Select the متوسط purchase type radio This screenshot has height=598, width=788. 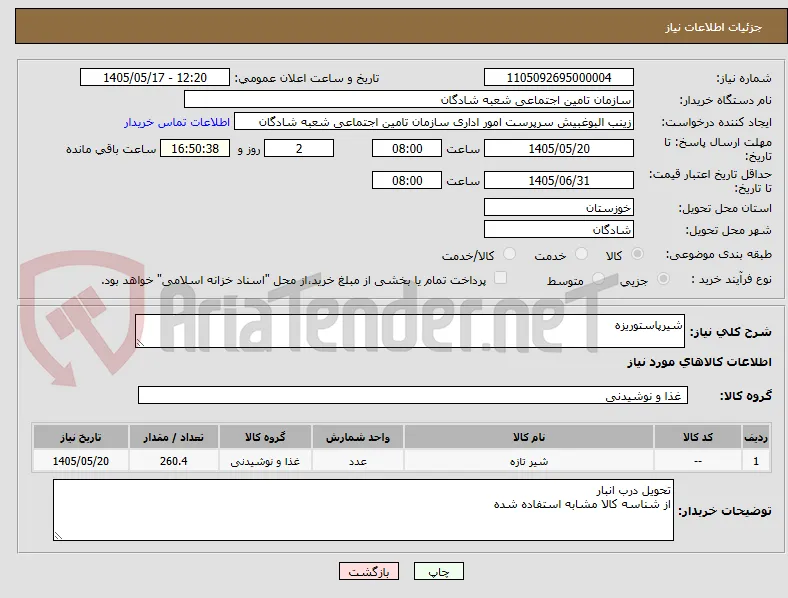[598, 278]
